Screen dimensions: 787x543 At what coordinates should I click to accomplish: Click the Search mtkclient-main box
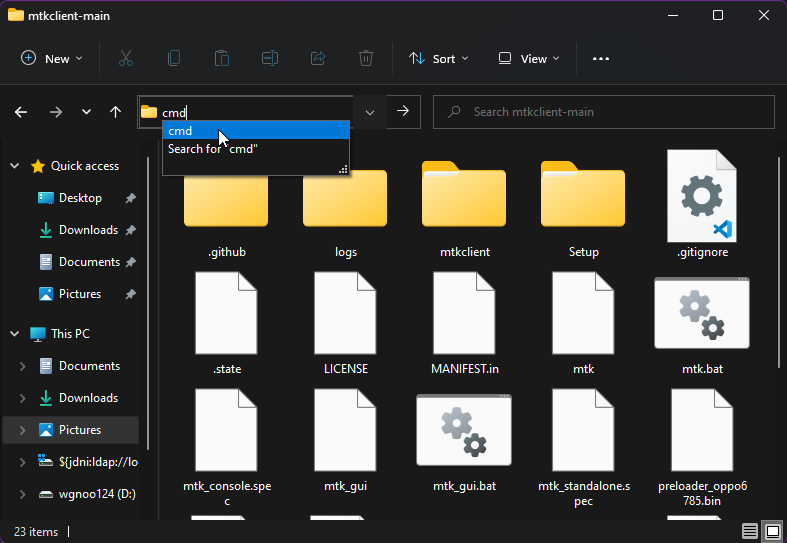point(604,112)
